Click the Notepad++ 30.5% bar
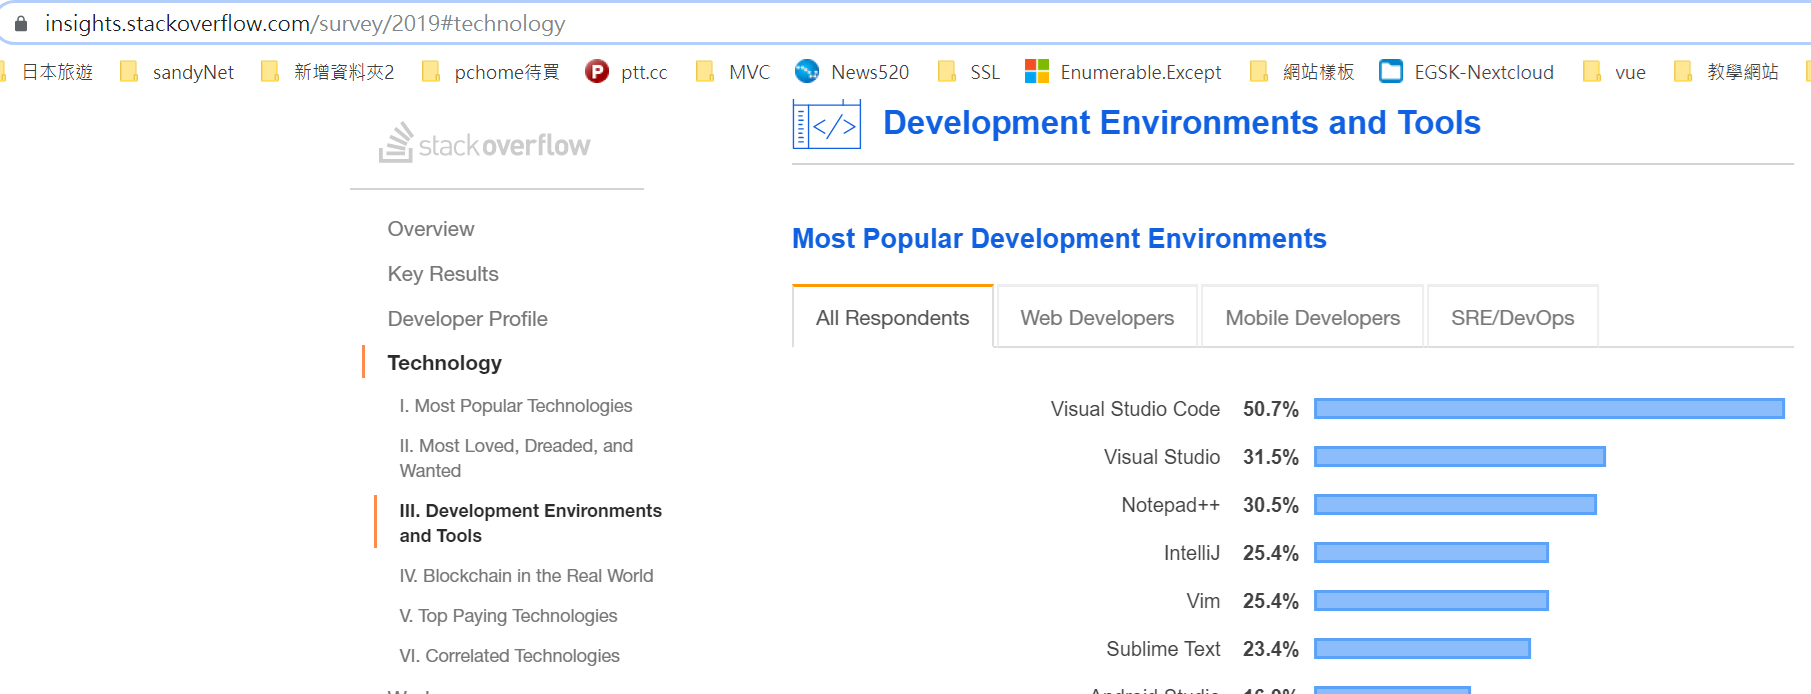 (x=1455, y=504)
